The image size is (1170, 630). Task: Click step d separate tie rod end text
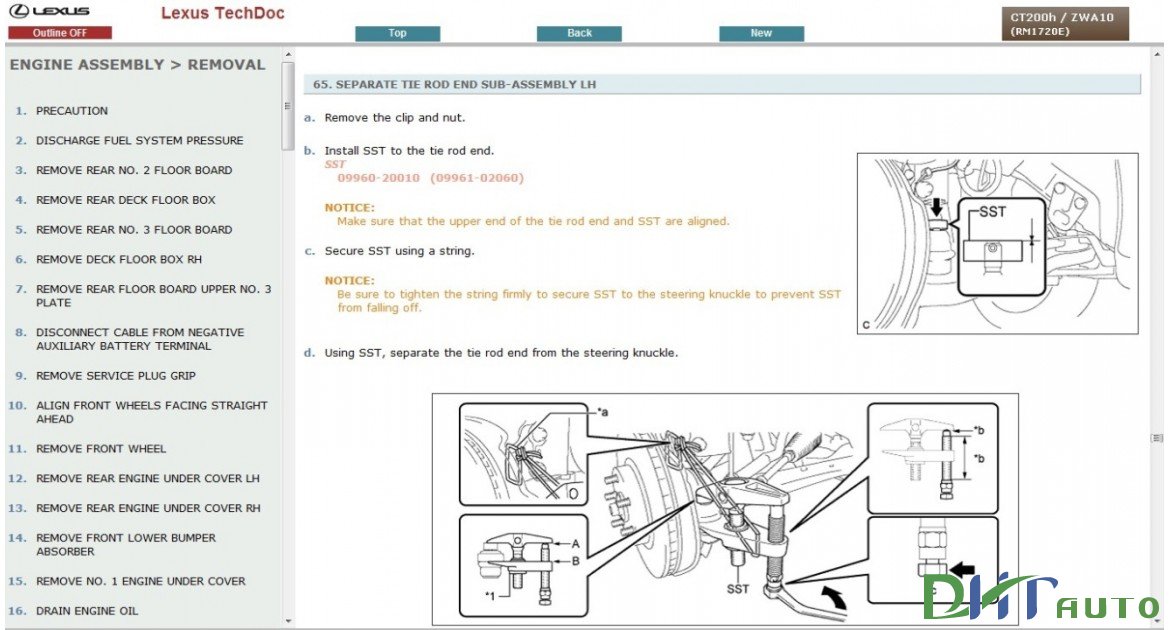coord(501,353)
